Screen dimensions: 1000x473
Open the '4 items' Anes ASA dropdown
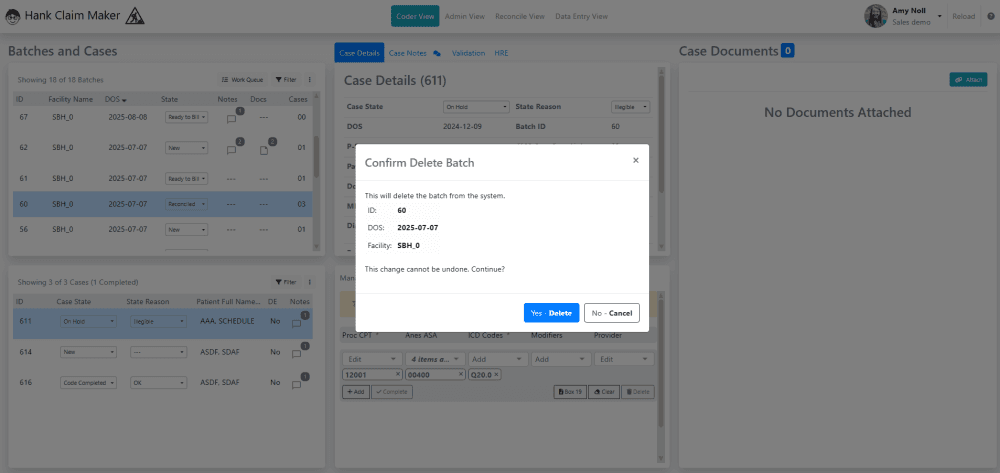[x=435, y=359]
